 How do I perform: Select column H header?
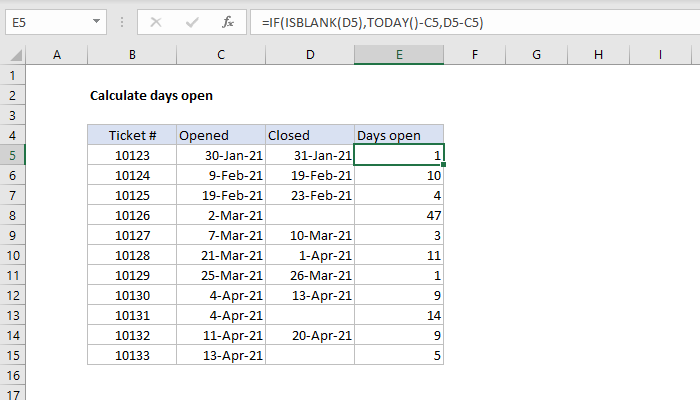click(598, 55)
